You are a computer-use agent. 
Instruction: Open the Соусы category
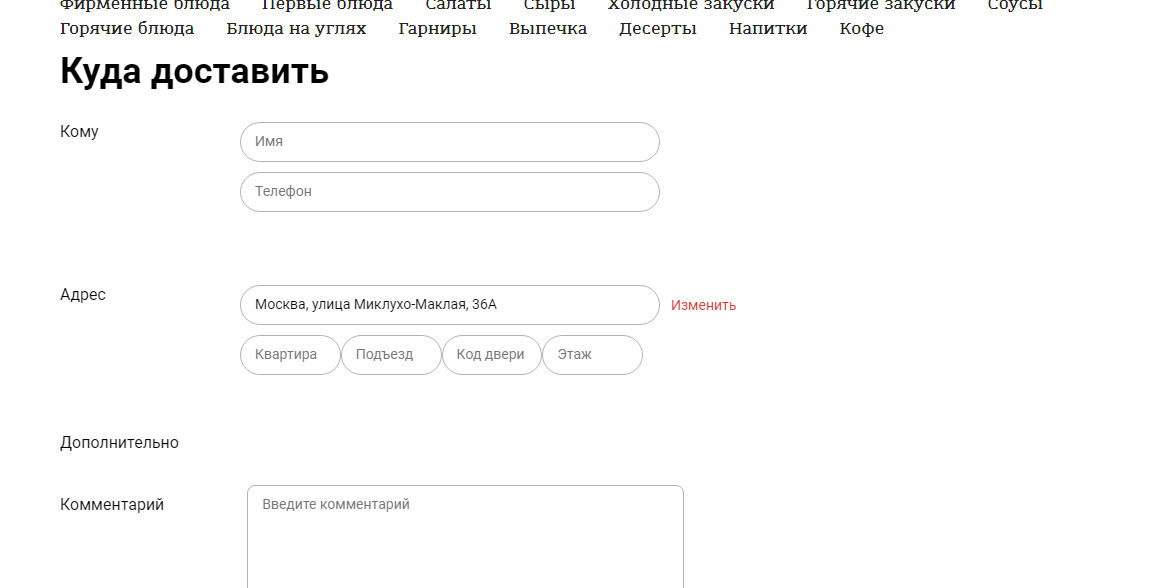(x=1014, y=5)
